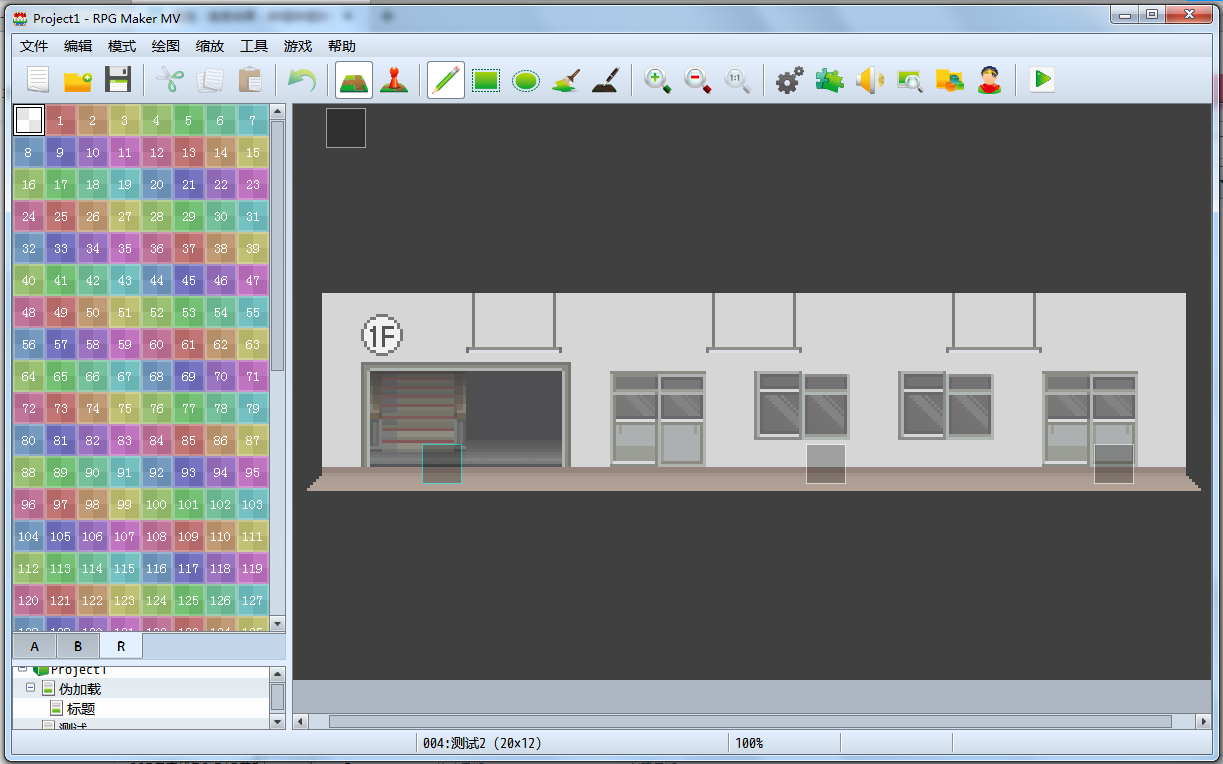
Task: Switch to the R region tab
Action: [x=121, y=646]
